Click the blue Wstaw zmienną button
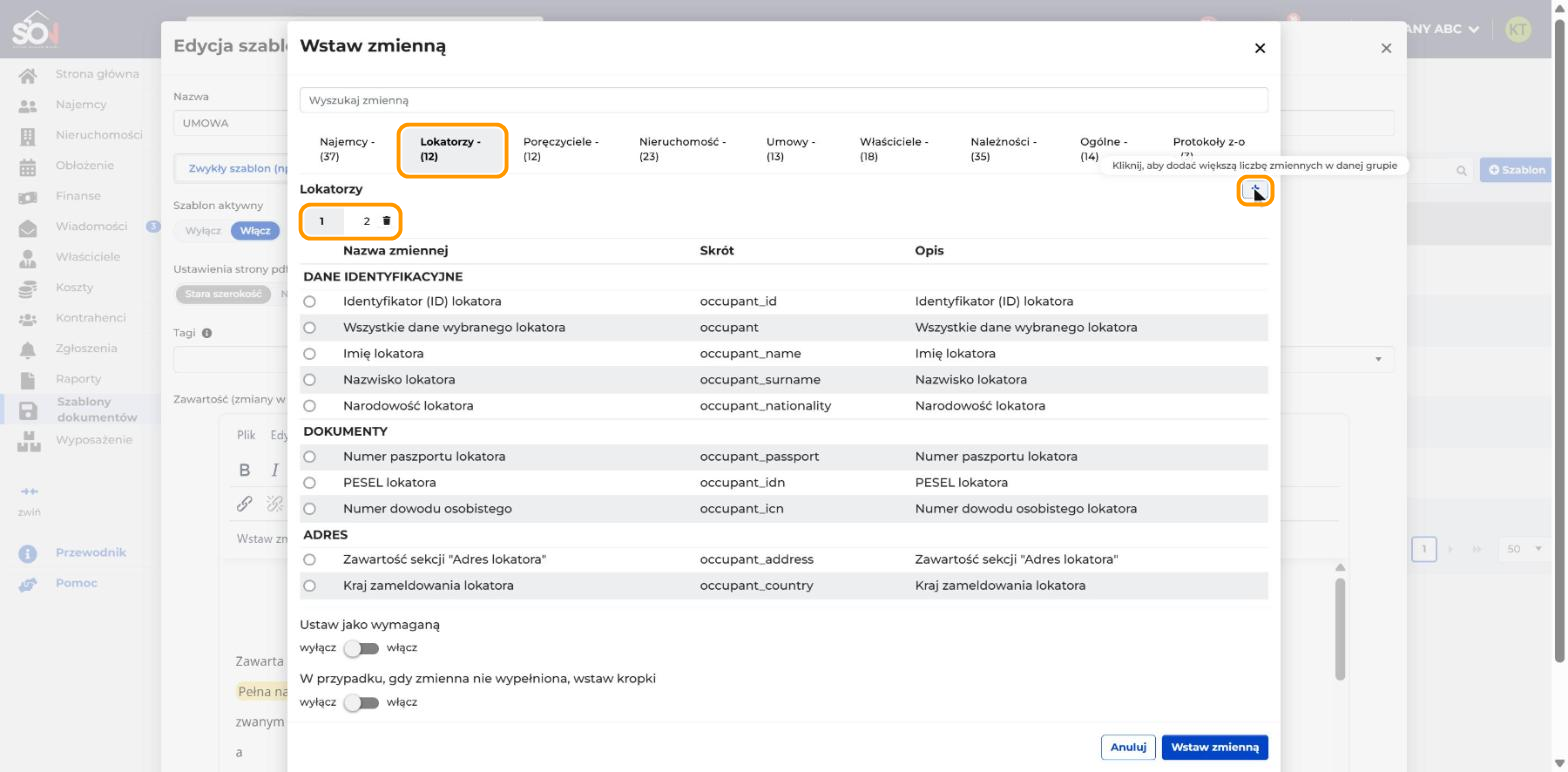 click(x=1215, y=747)
